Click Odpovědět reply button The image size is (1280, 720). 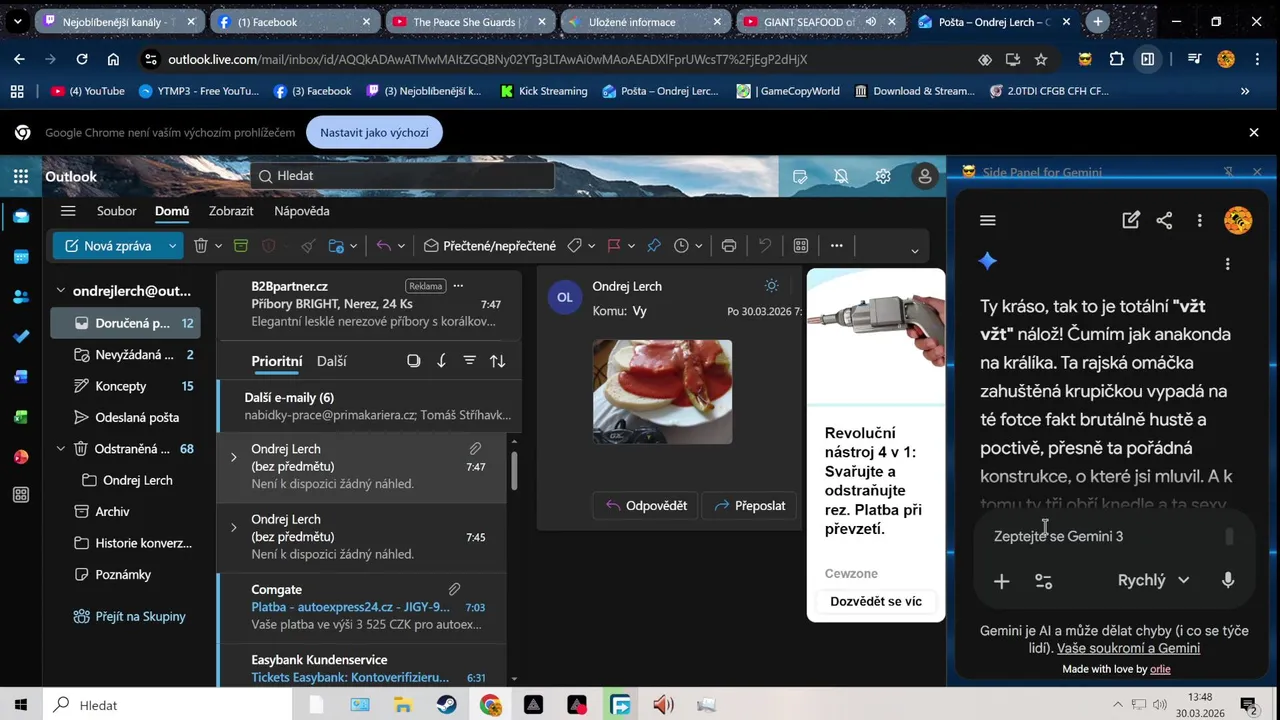click(645, 506)
